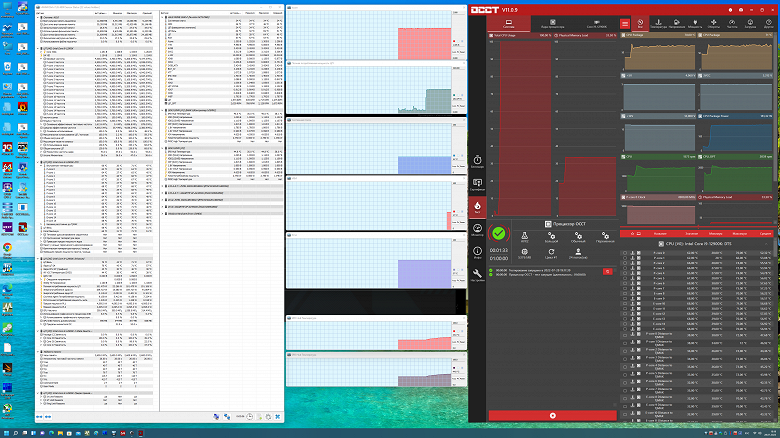Click the red hamburger menu button

pyautogui.click(x=625, y=23)
